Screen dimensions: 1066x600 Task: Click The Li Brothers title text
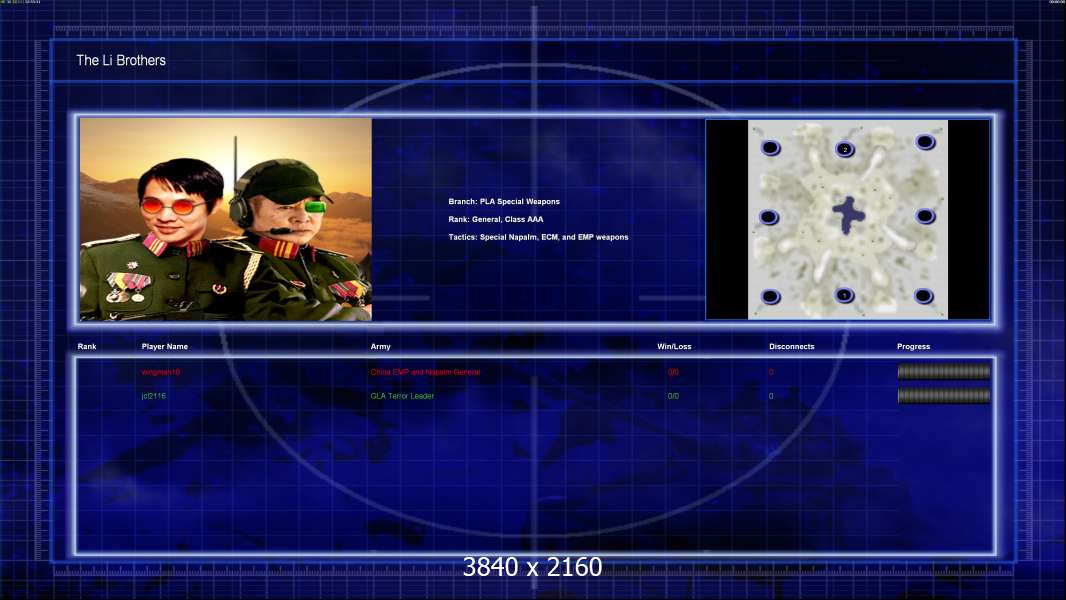[x=121, y=61]
